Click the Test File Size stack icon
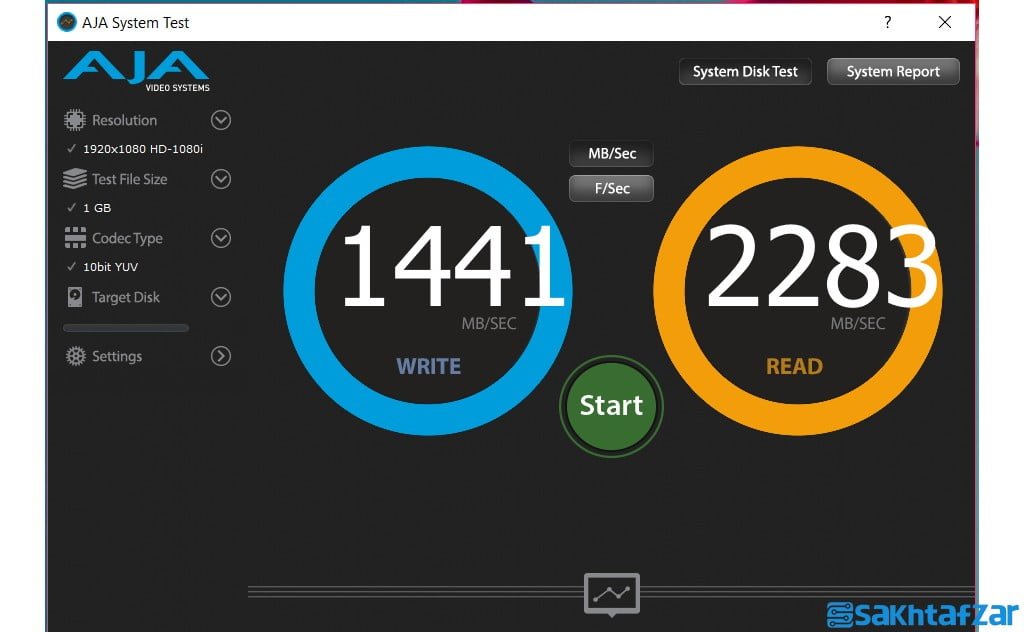This screenshot has width=1024, height=632. coord(75,180)
